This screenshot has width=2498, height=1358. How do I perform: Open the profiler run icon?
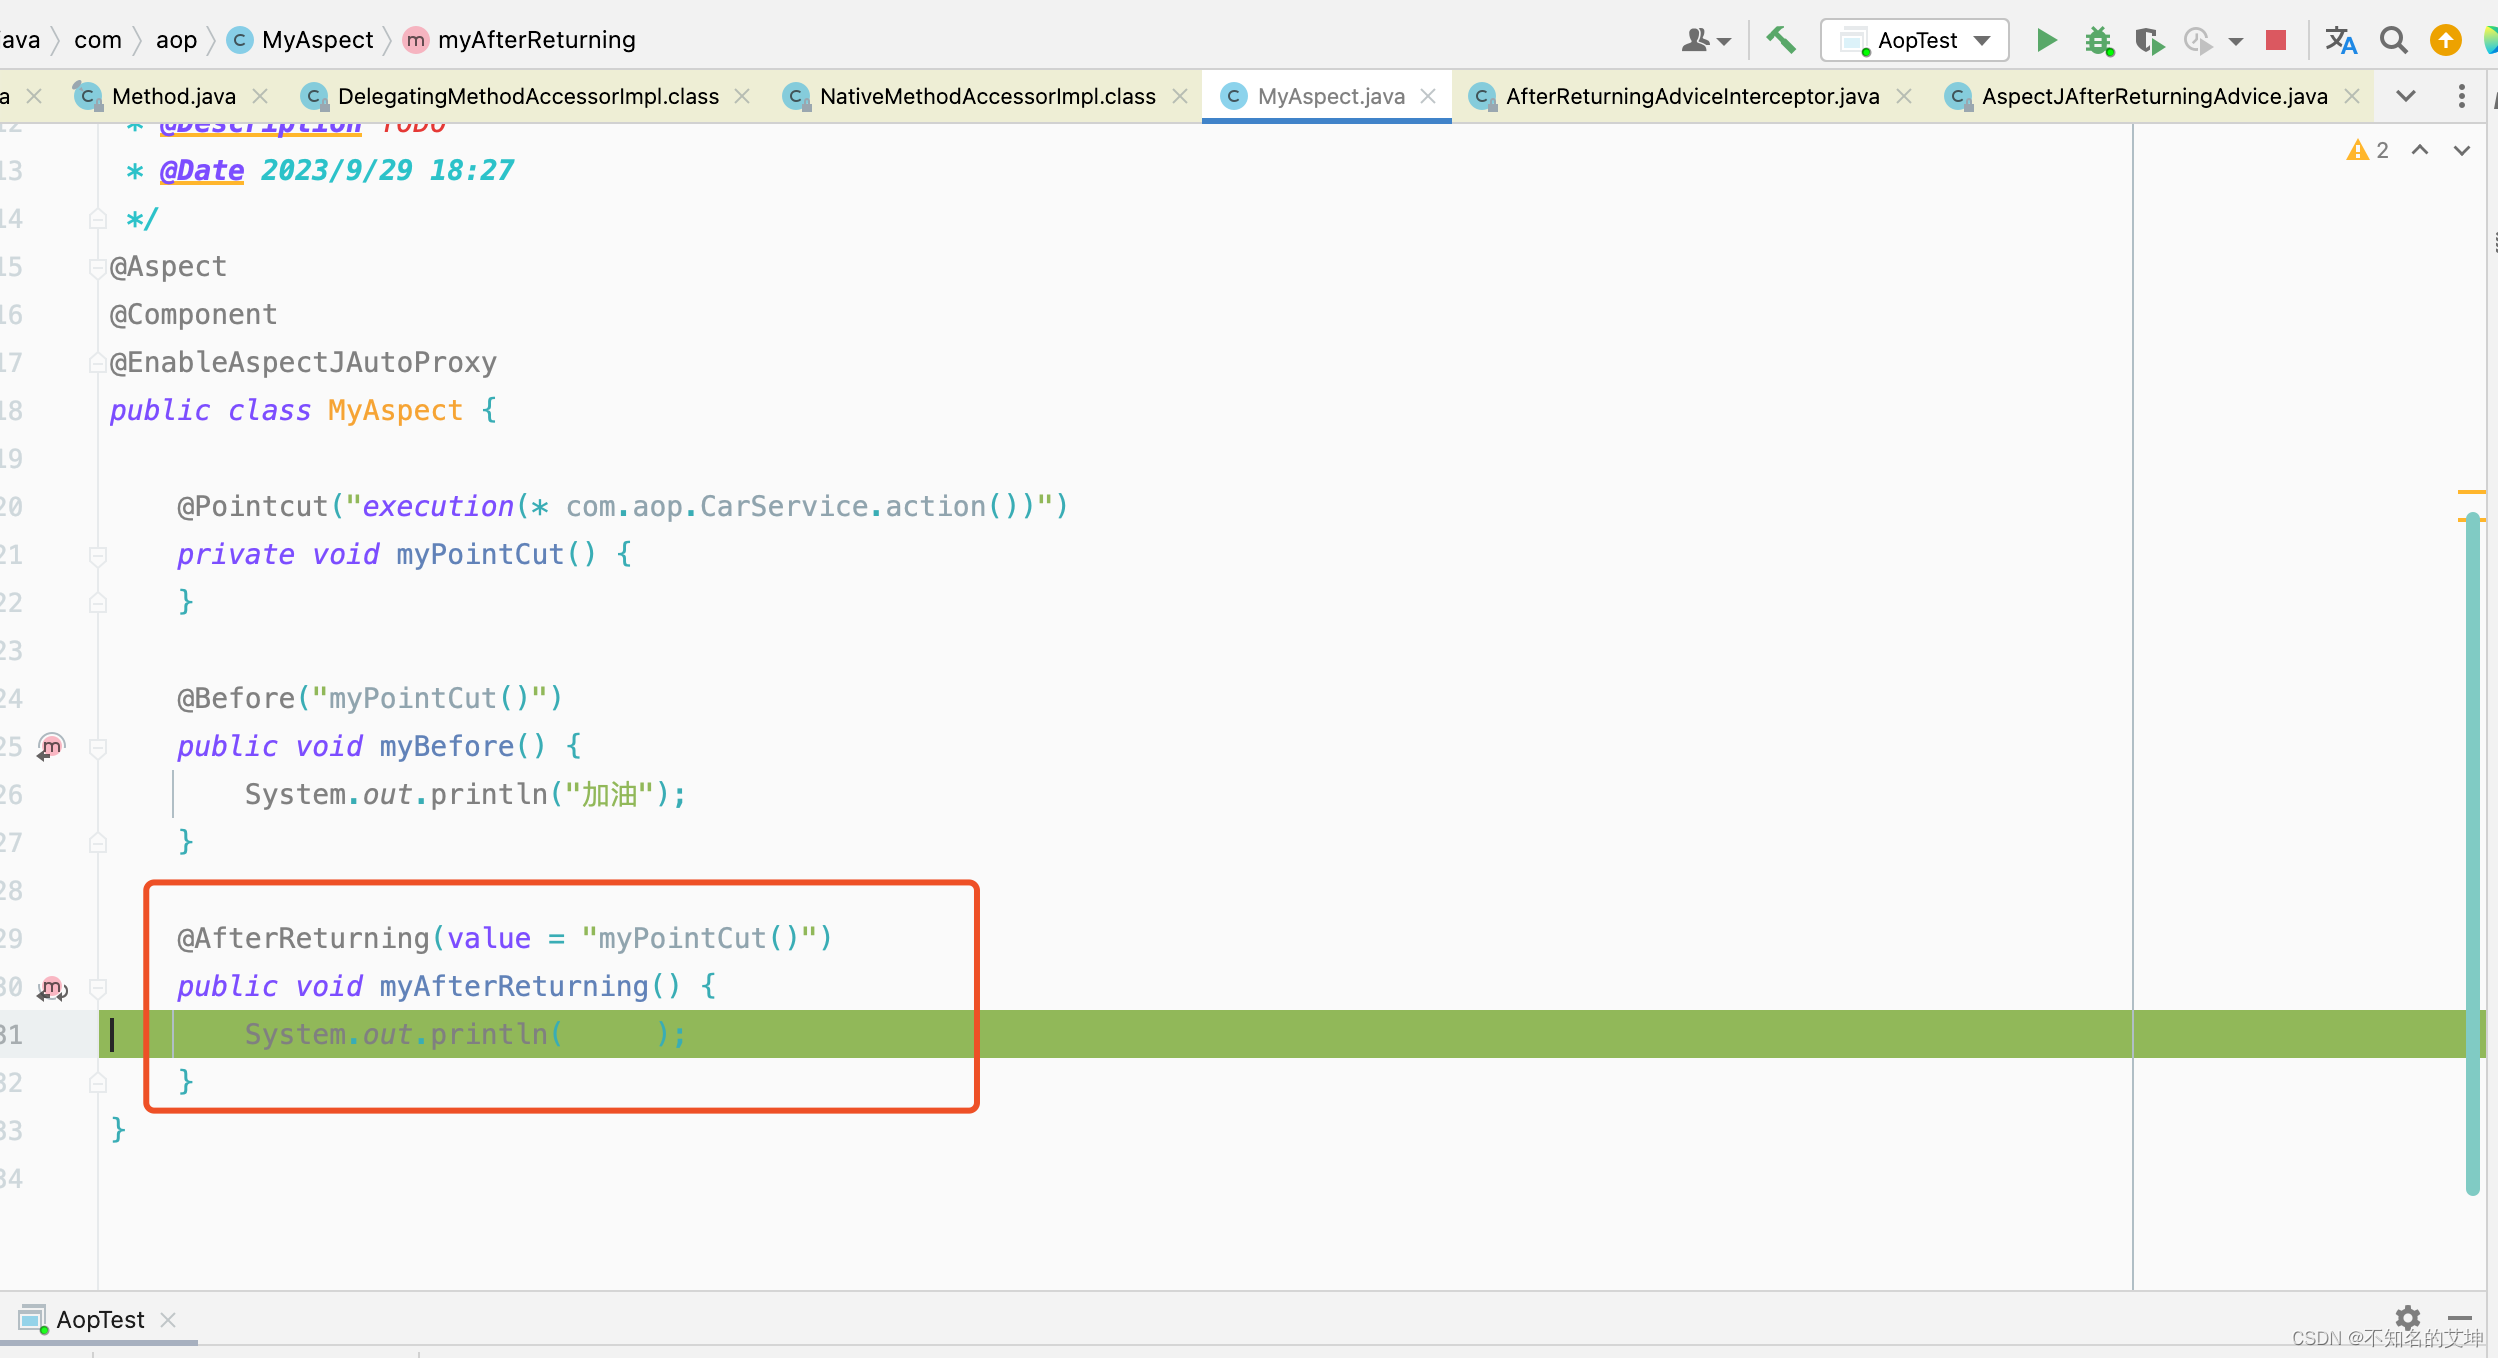[x=2197, y=40]
